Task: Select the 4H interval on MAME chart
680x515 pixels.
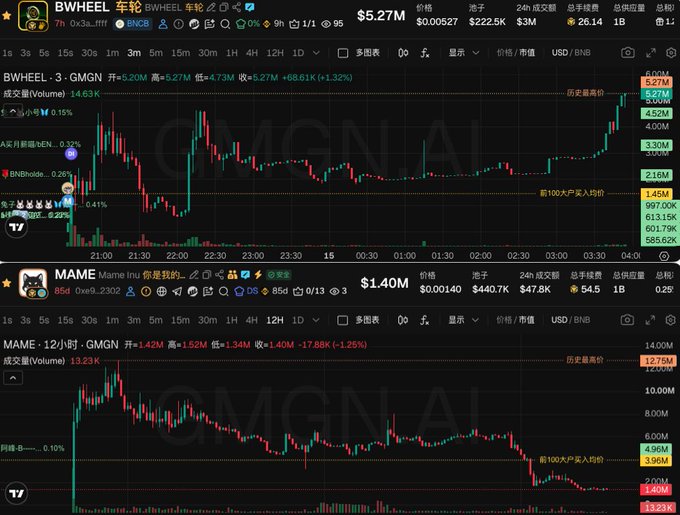Action: point(252,320)
